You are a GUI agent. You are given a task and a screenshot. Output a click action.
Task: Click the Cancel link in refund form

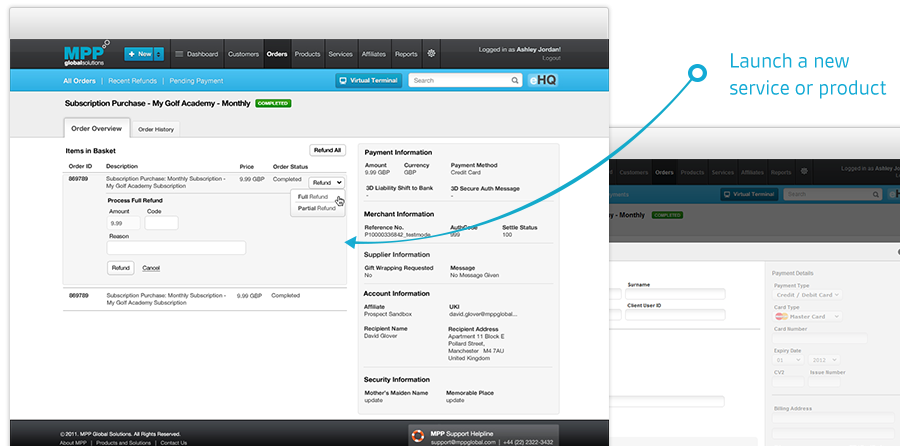click(151, 268)
